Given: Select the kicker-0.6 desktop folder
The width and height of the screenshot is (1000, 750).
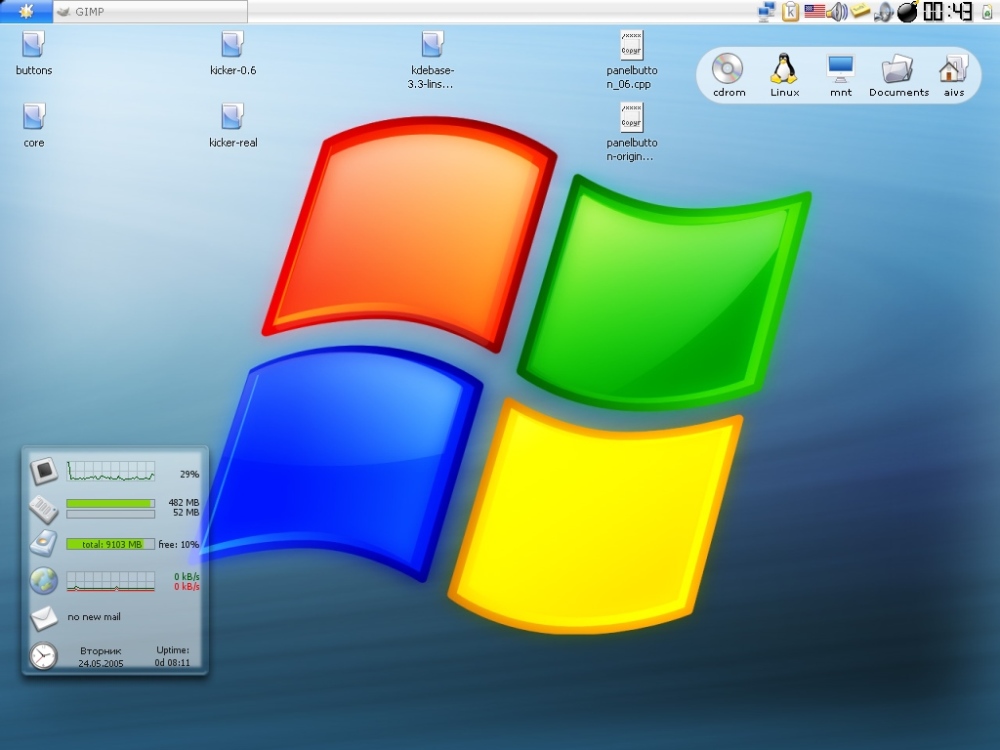Looking at the screenshot, I should coord(233,53).
